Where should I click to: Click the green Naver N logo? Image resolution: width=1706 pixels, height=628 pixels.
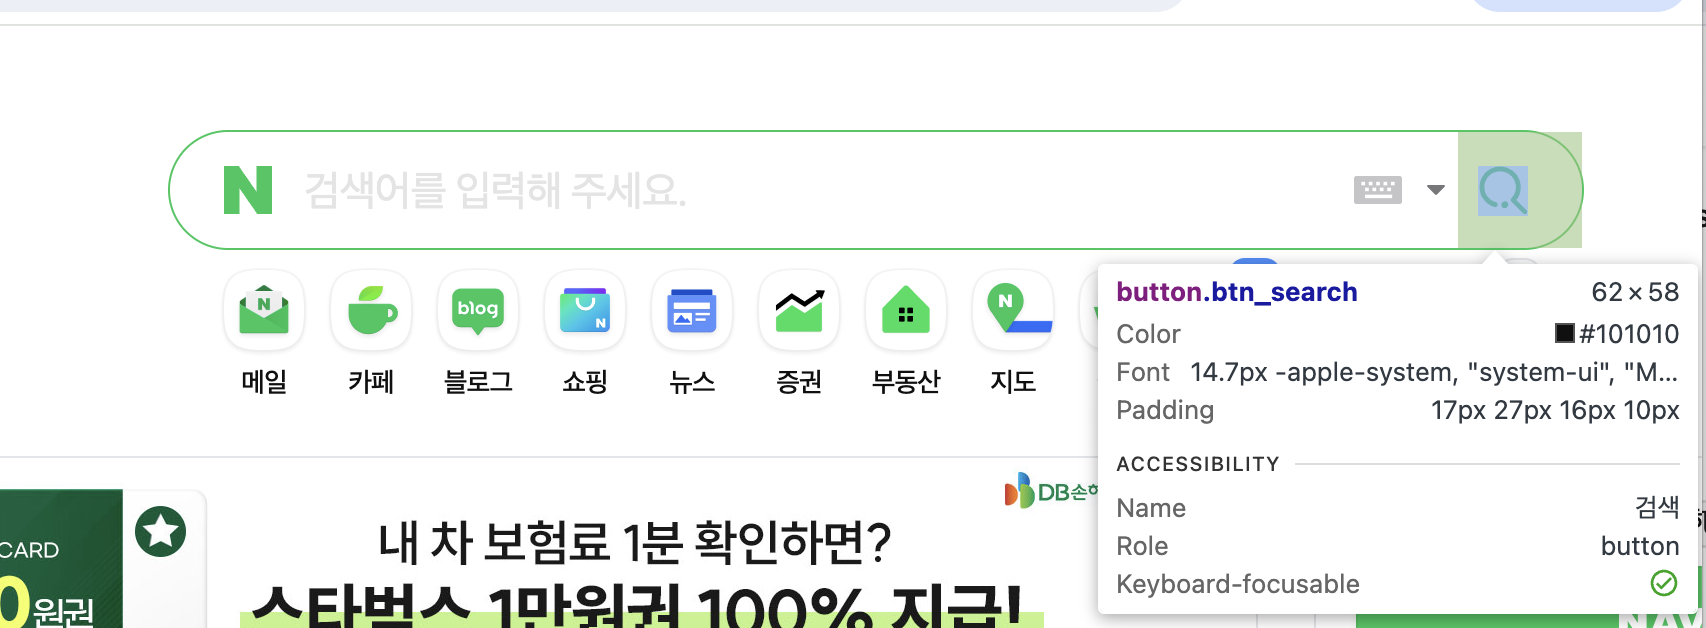[x=248, y=190]
